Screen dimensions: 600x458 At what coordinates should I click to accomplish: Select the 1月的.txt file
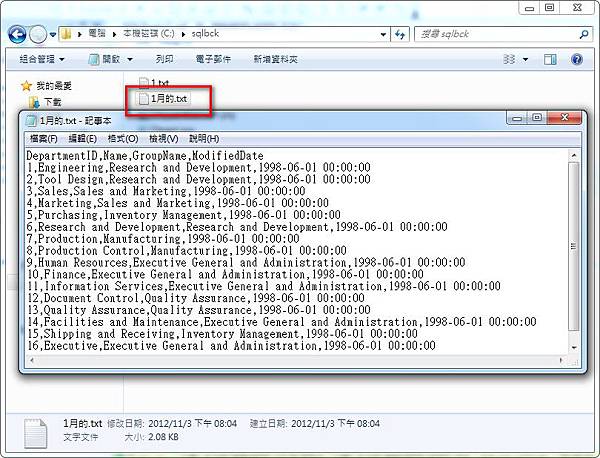(x=164, y=99)
